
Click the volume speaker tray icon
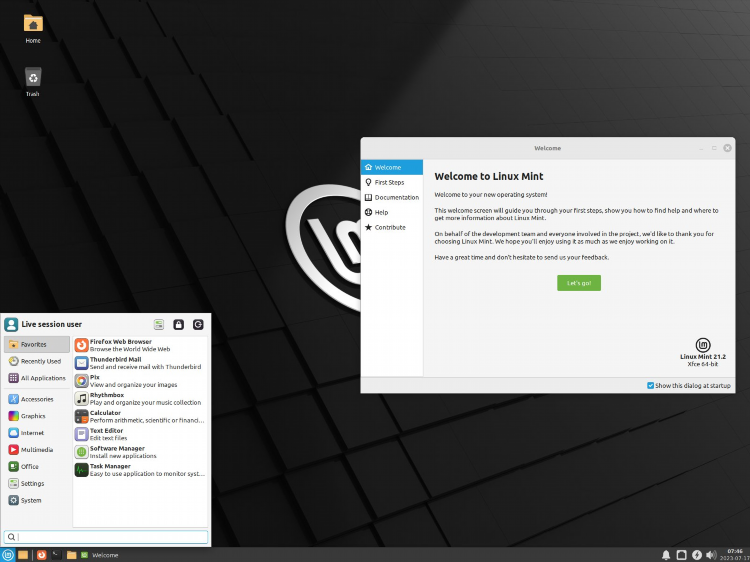[711, 555]
